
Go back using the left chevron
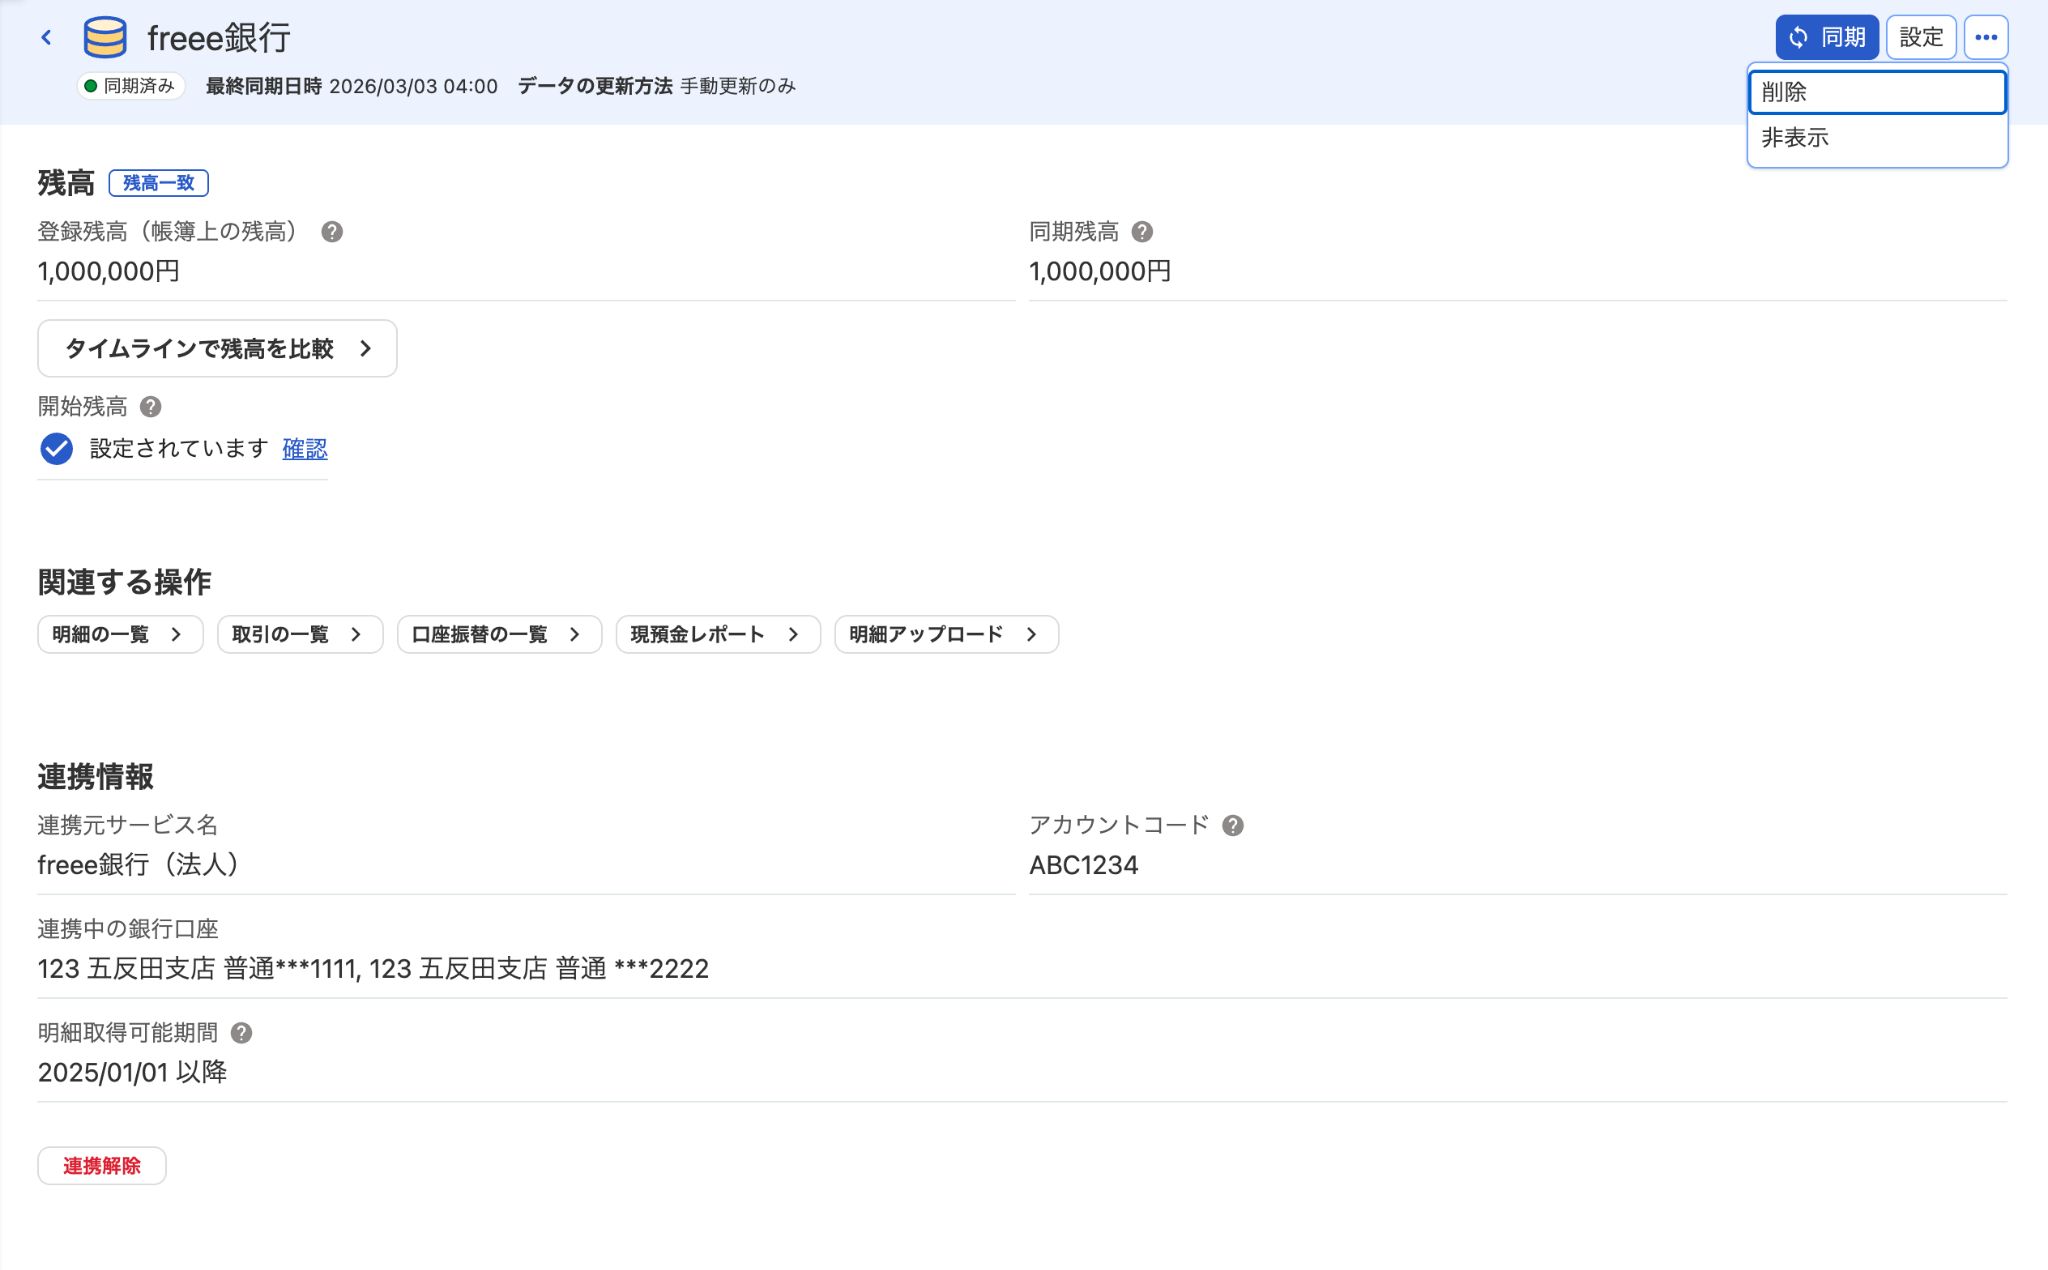(x=46, y=38)
